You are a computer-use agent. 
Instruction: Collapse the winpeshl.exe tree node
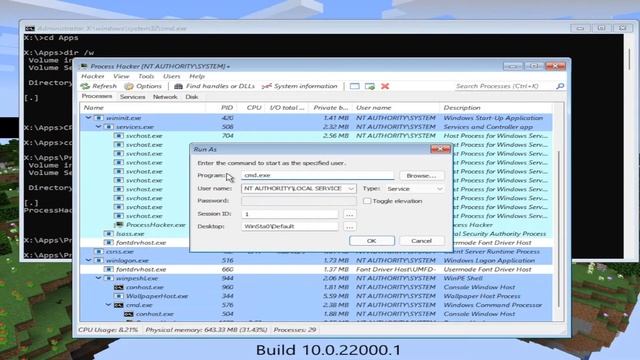(x=98, y=278)
